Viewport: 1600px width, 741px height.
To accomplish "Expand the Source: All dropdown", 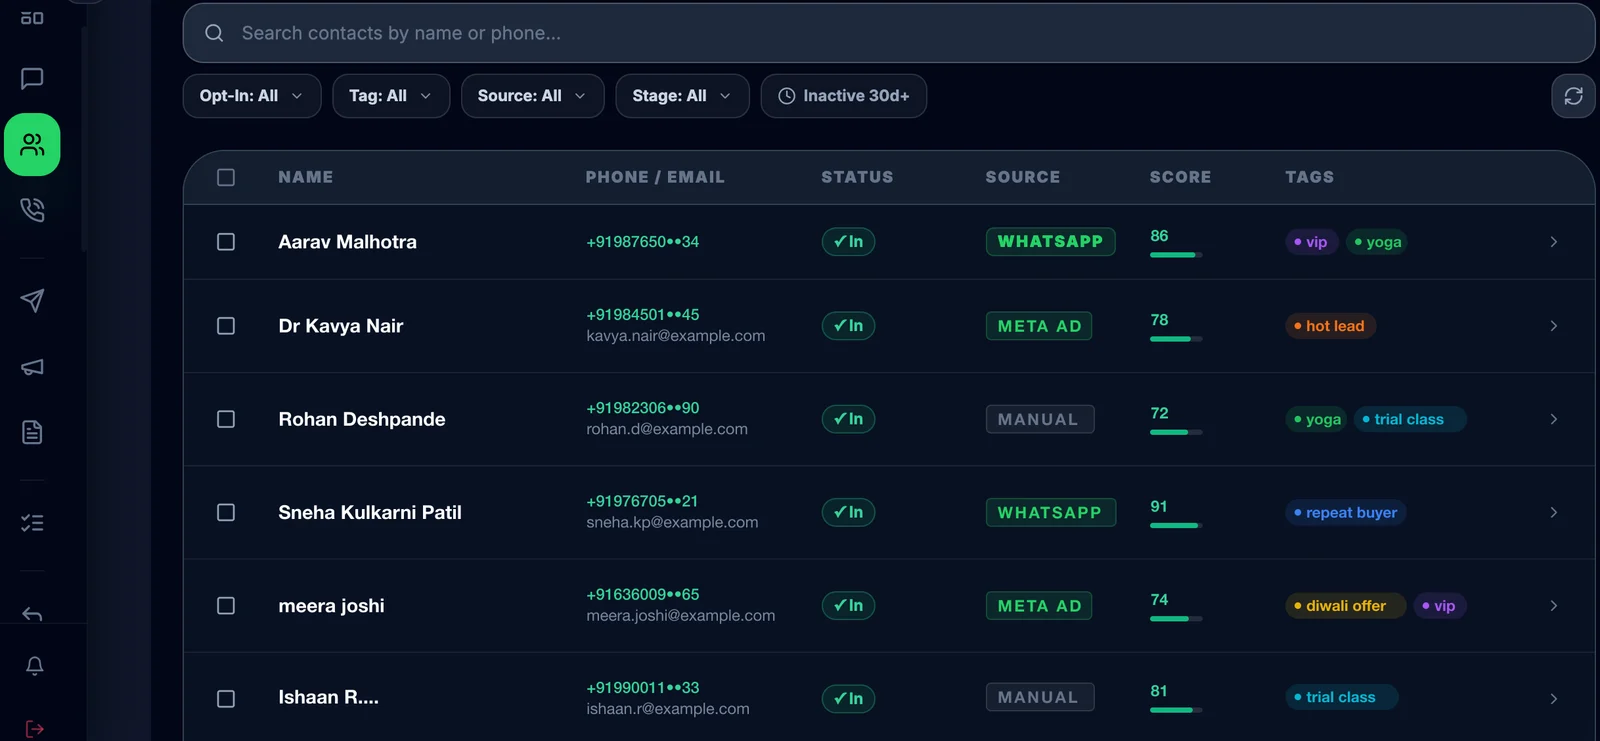I will click(533, 96).
